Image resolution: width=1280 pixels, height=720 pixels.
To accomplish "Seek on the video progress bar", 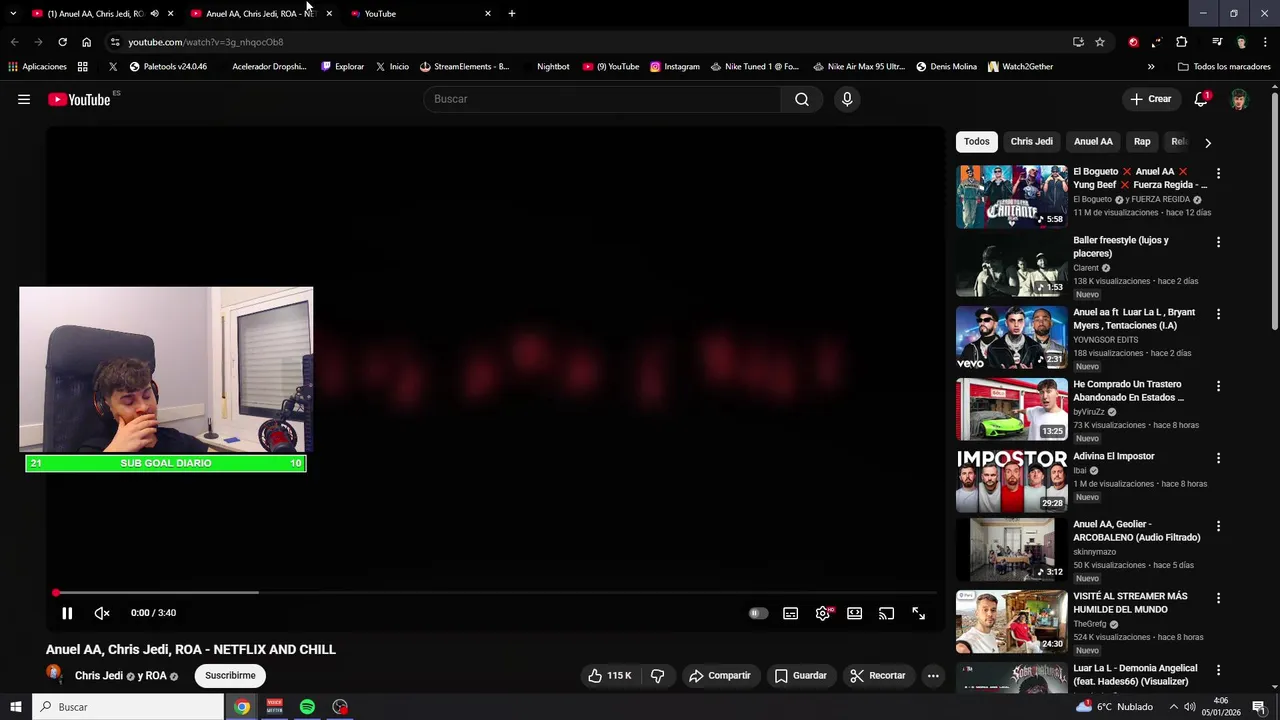I will pos(495,593).
